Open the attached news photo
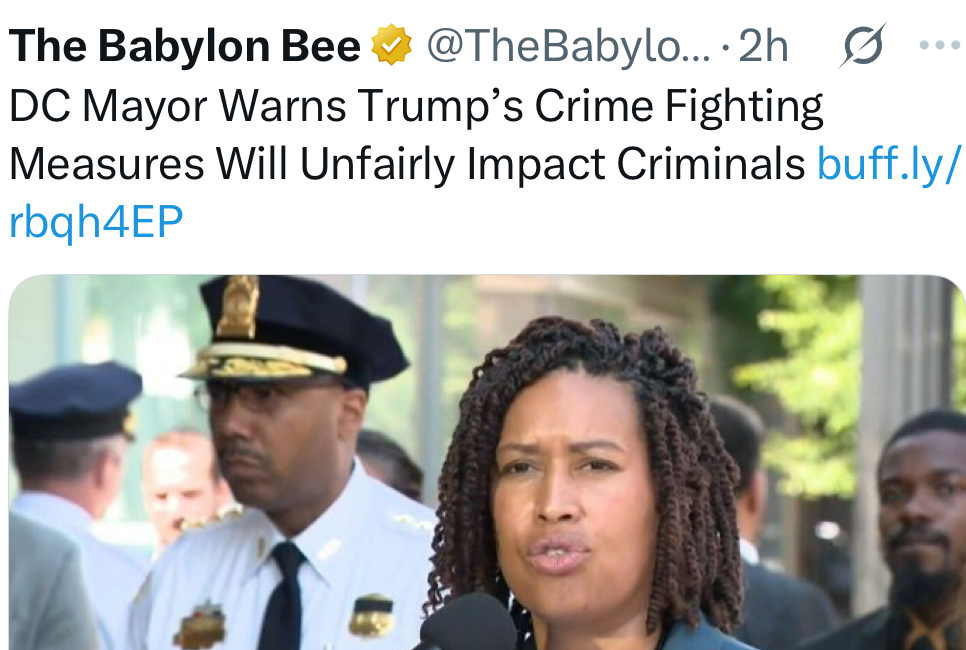Viewport: 966px width, 650px height. tap(487, 462)
